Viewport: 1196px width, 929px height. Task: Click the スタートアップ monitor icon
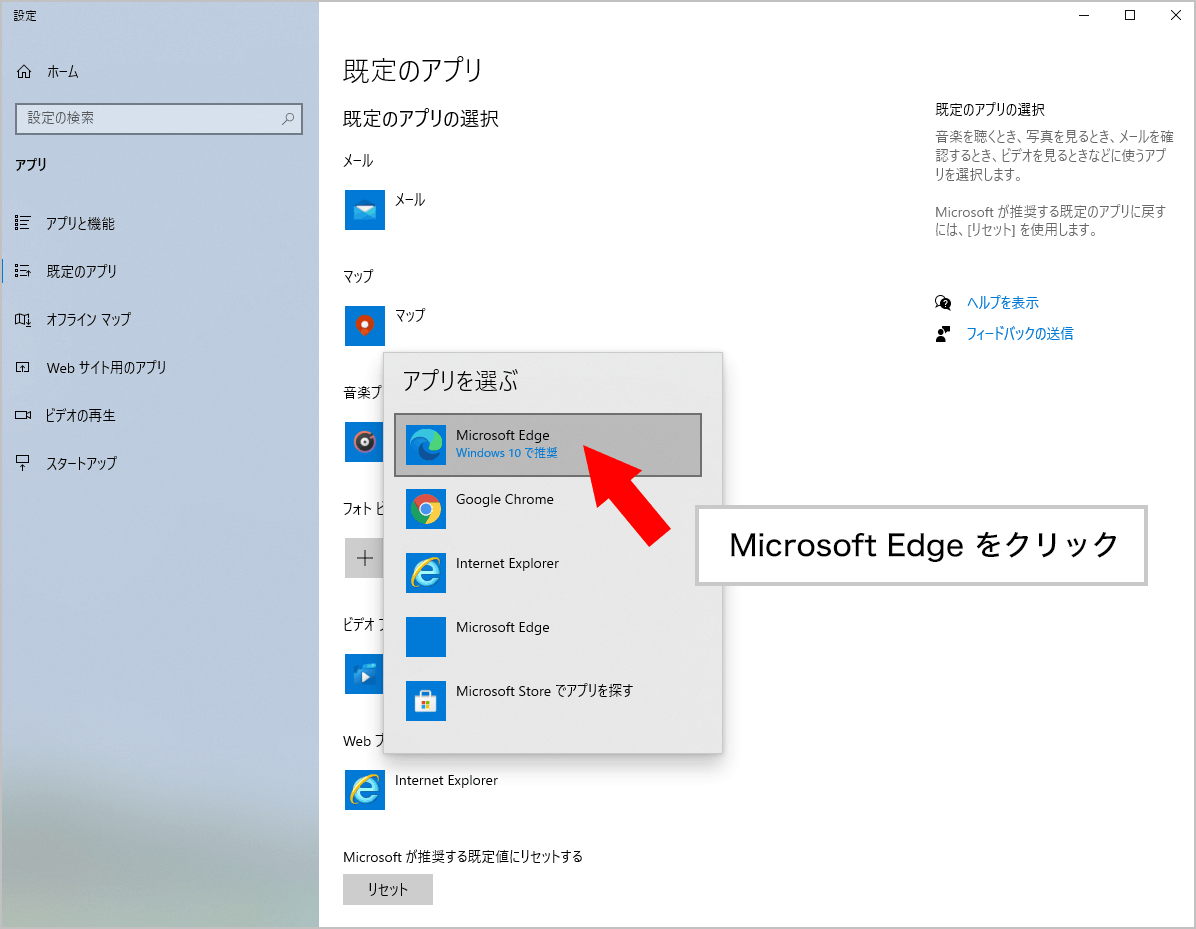click(23, 463)
